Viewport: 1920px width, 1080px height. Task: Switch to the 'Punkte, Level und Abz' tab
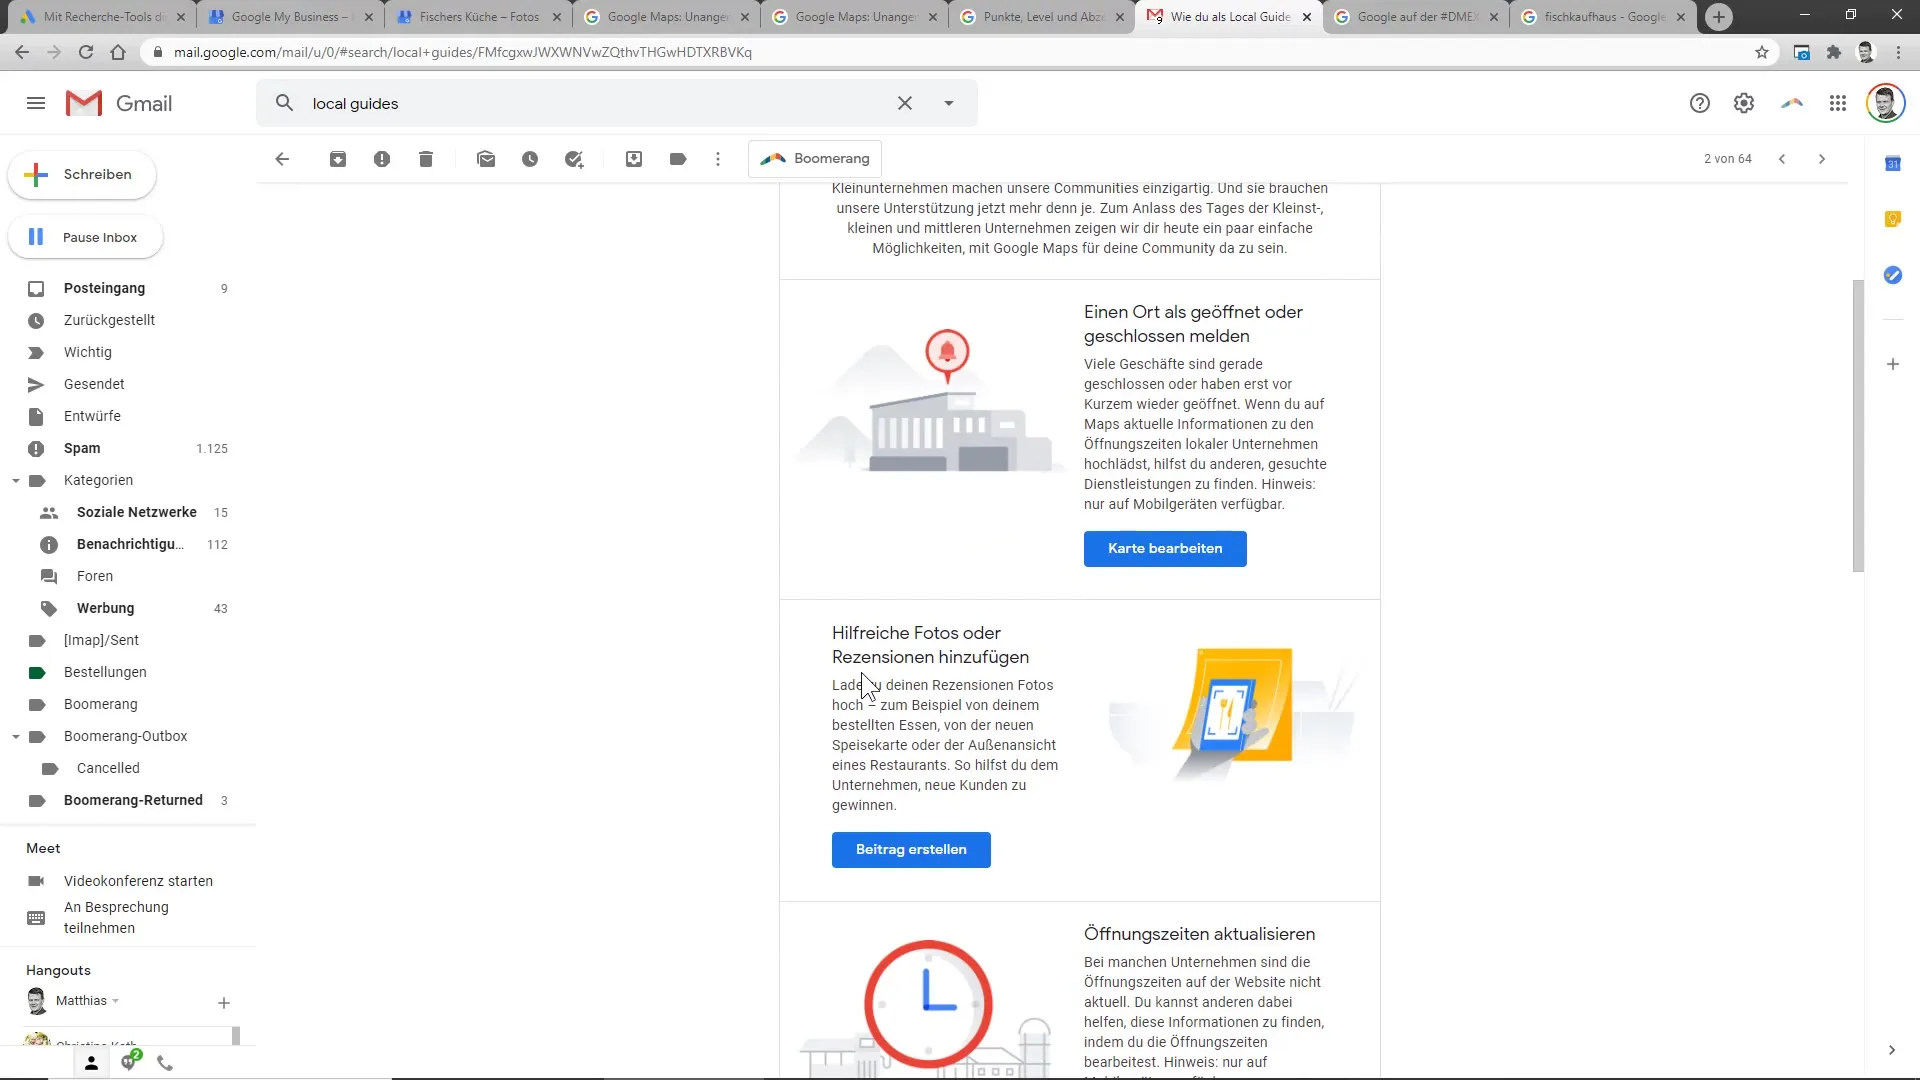click(1042, 17)
